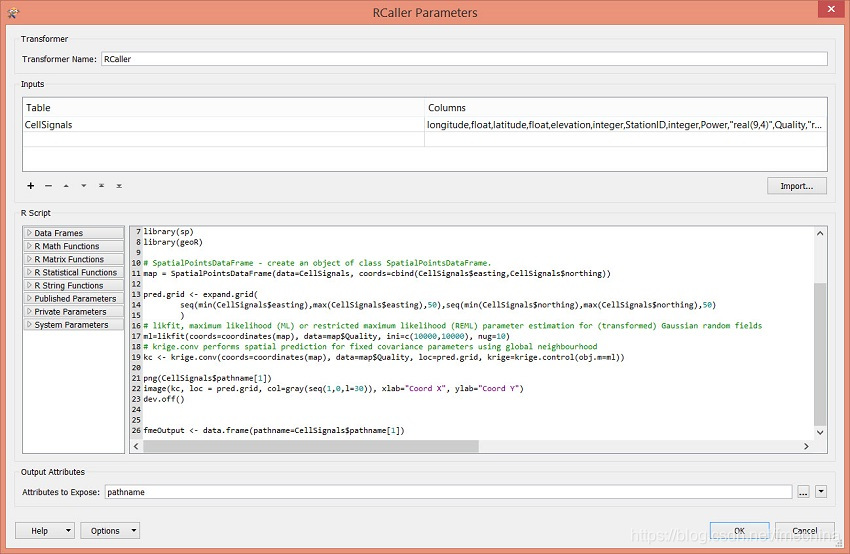Click the horizontal scrollbar thumb
The width and height of the screenshot is (850, 554).
pos(311,446)
